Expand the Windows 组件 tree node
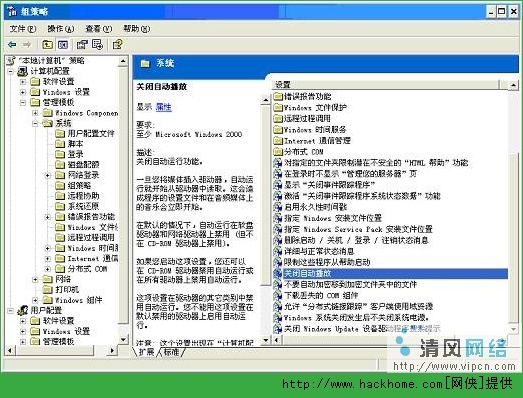The image size is (523, 398). [35, 300]
